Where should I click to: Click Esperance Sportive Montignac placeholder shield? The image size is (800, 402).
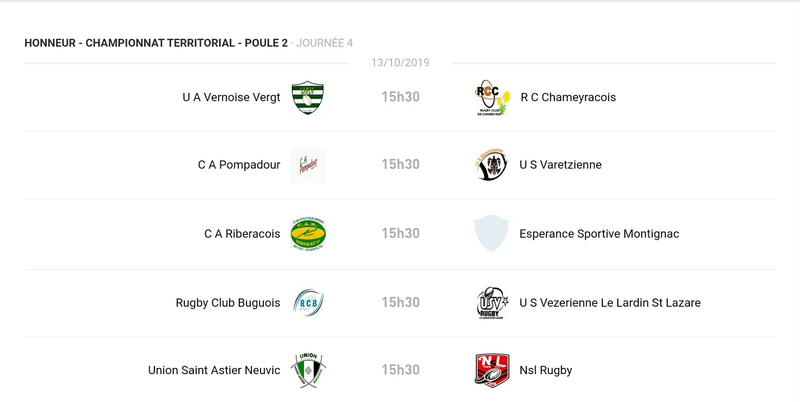pos(491,234)
